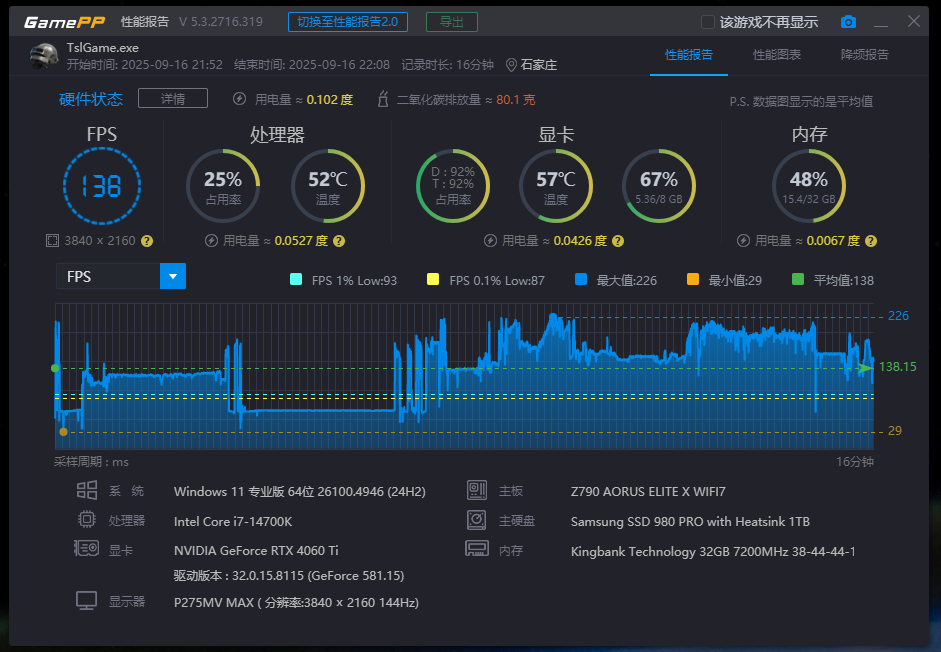This screenshot has width=941, height=652.
Task: Click the 主硬盘 disk icon
Action: pyautogui.click(x=477, y=520)
